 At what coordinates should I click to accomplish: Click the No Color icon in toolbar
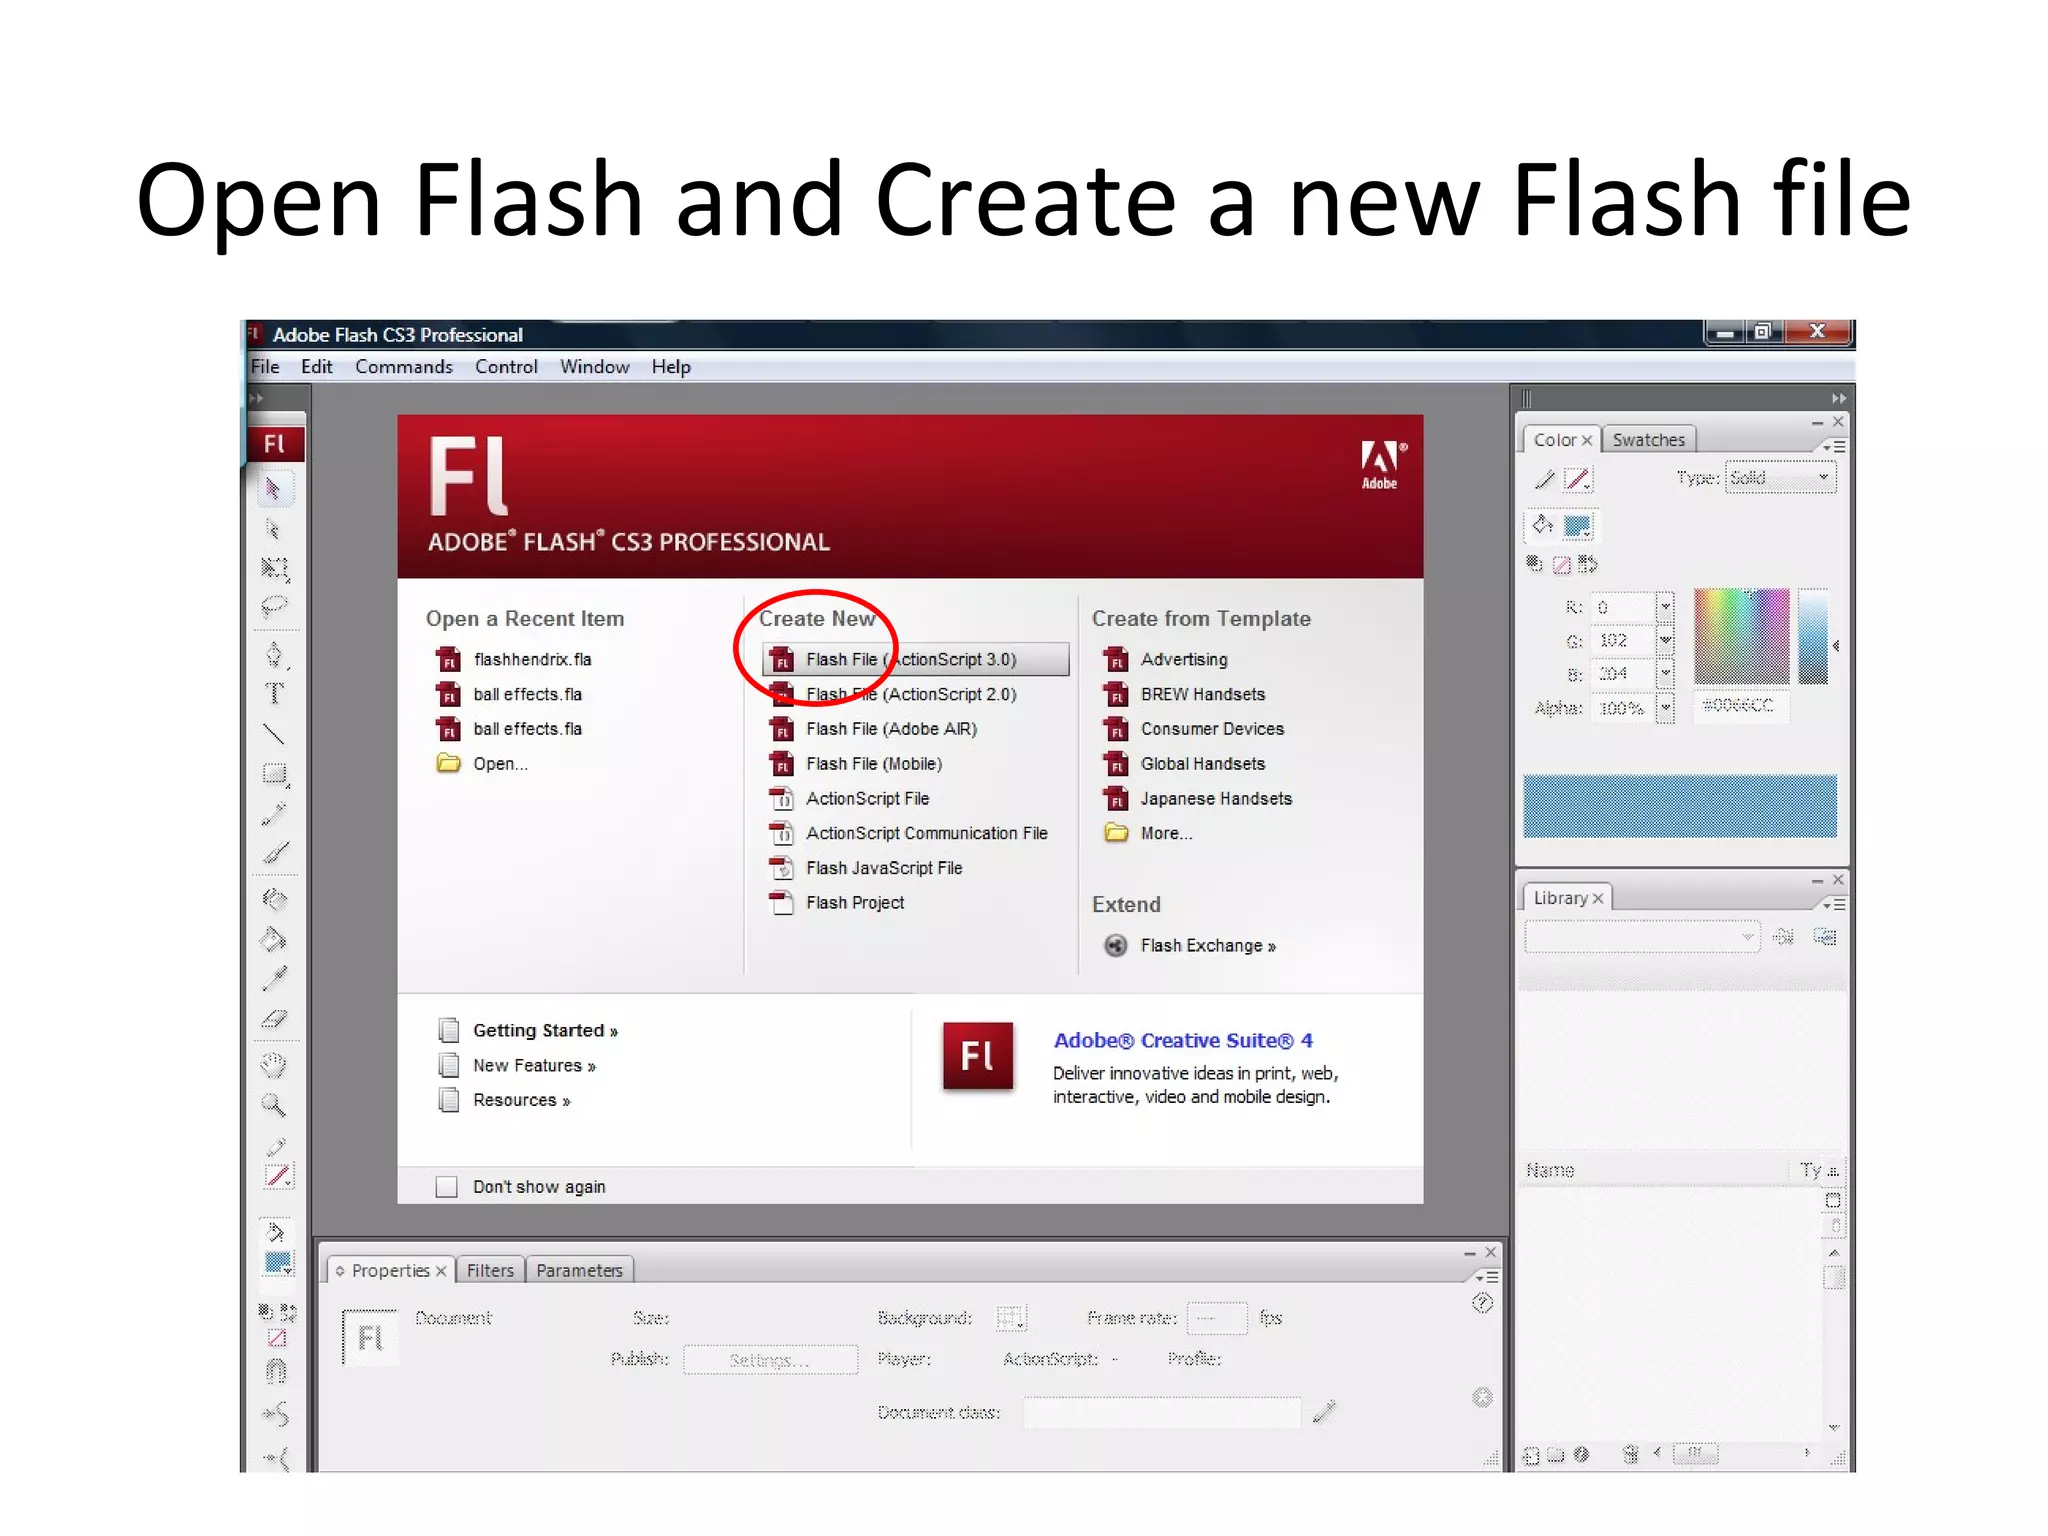277,1338
